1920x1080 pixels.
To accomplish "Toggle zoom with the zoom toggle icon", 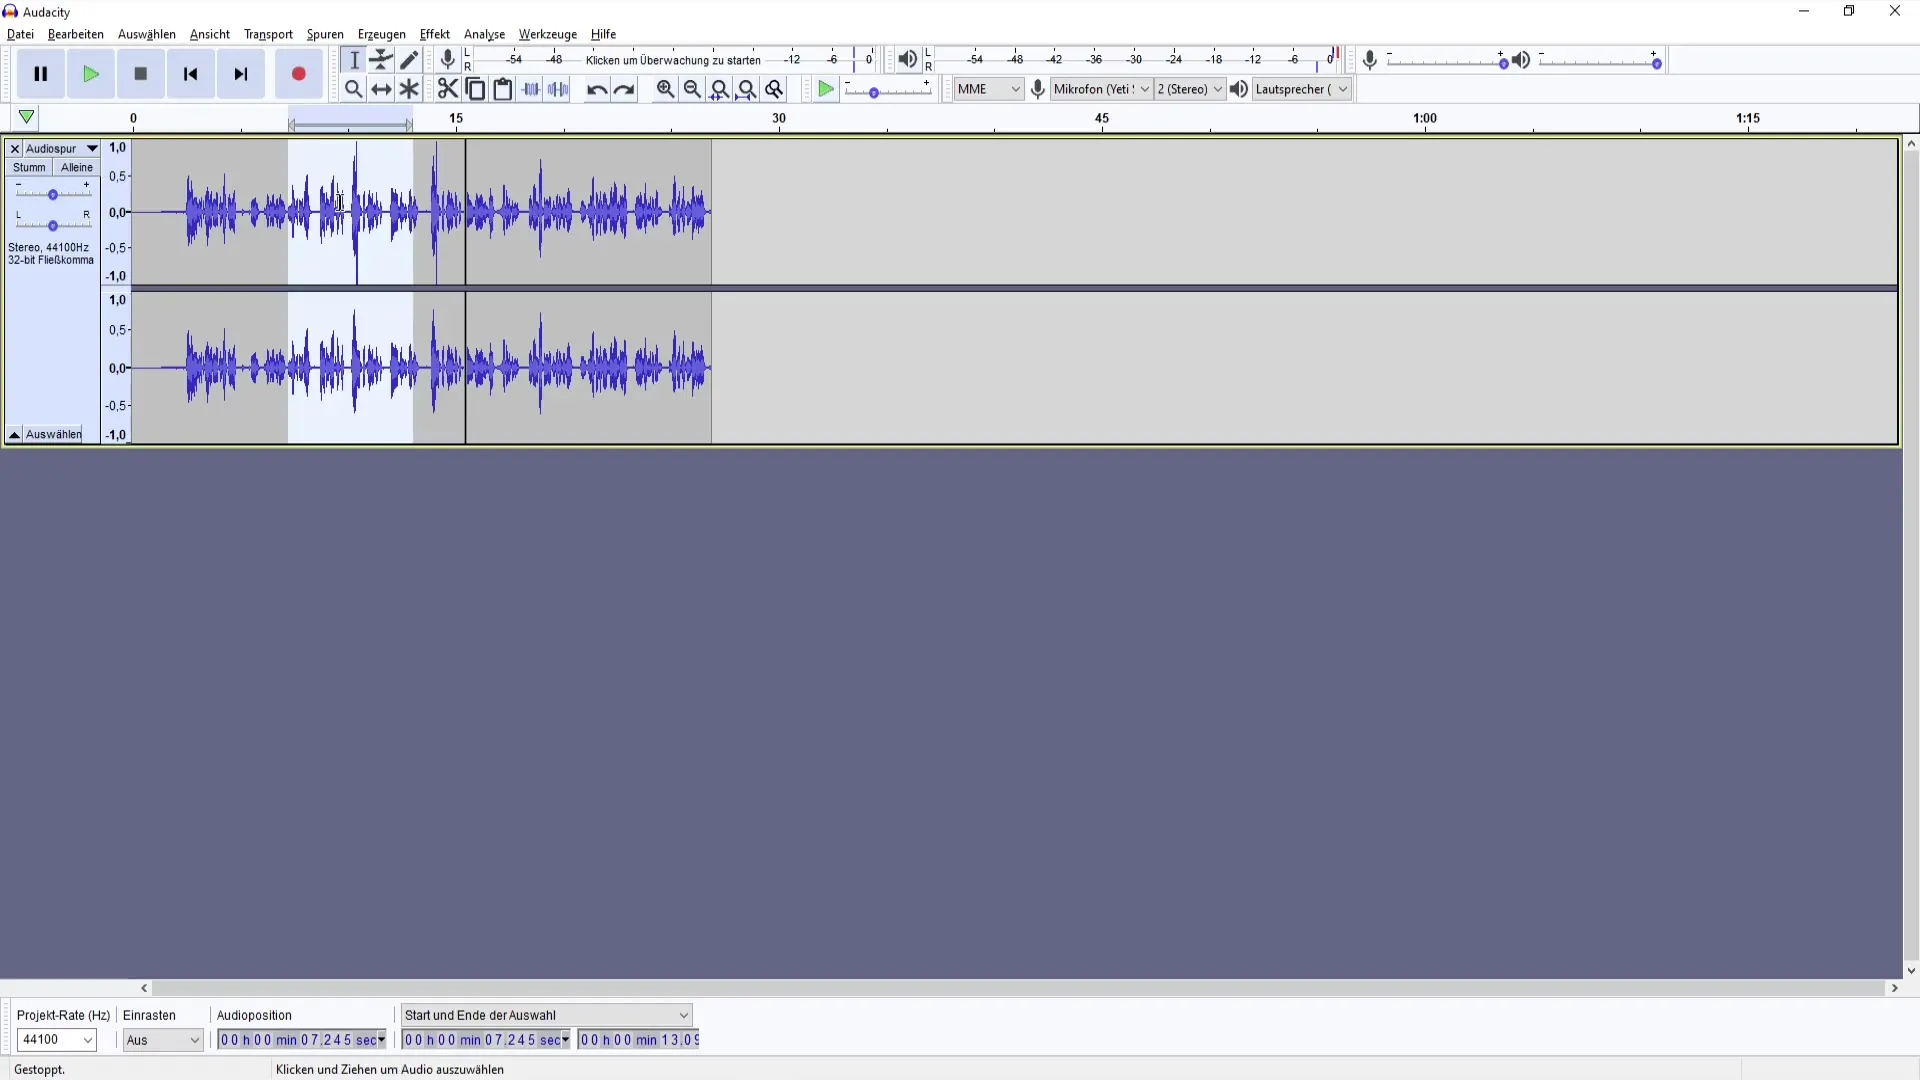I will point(774,89).
